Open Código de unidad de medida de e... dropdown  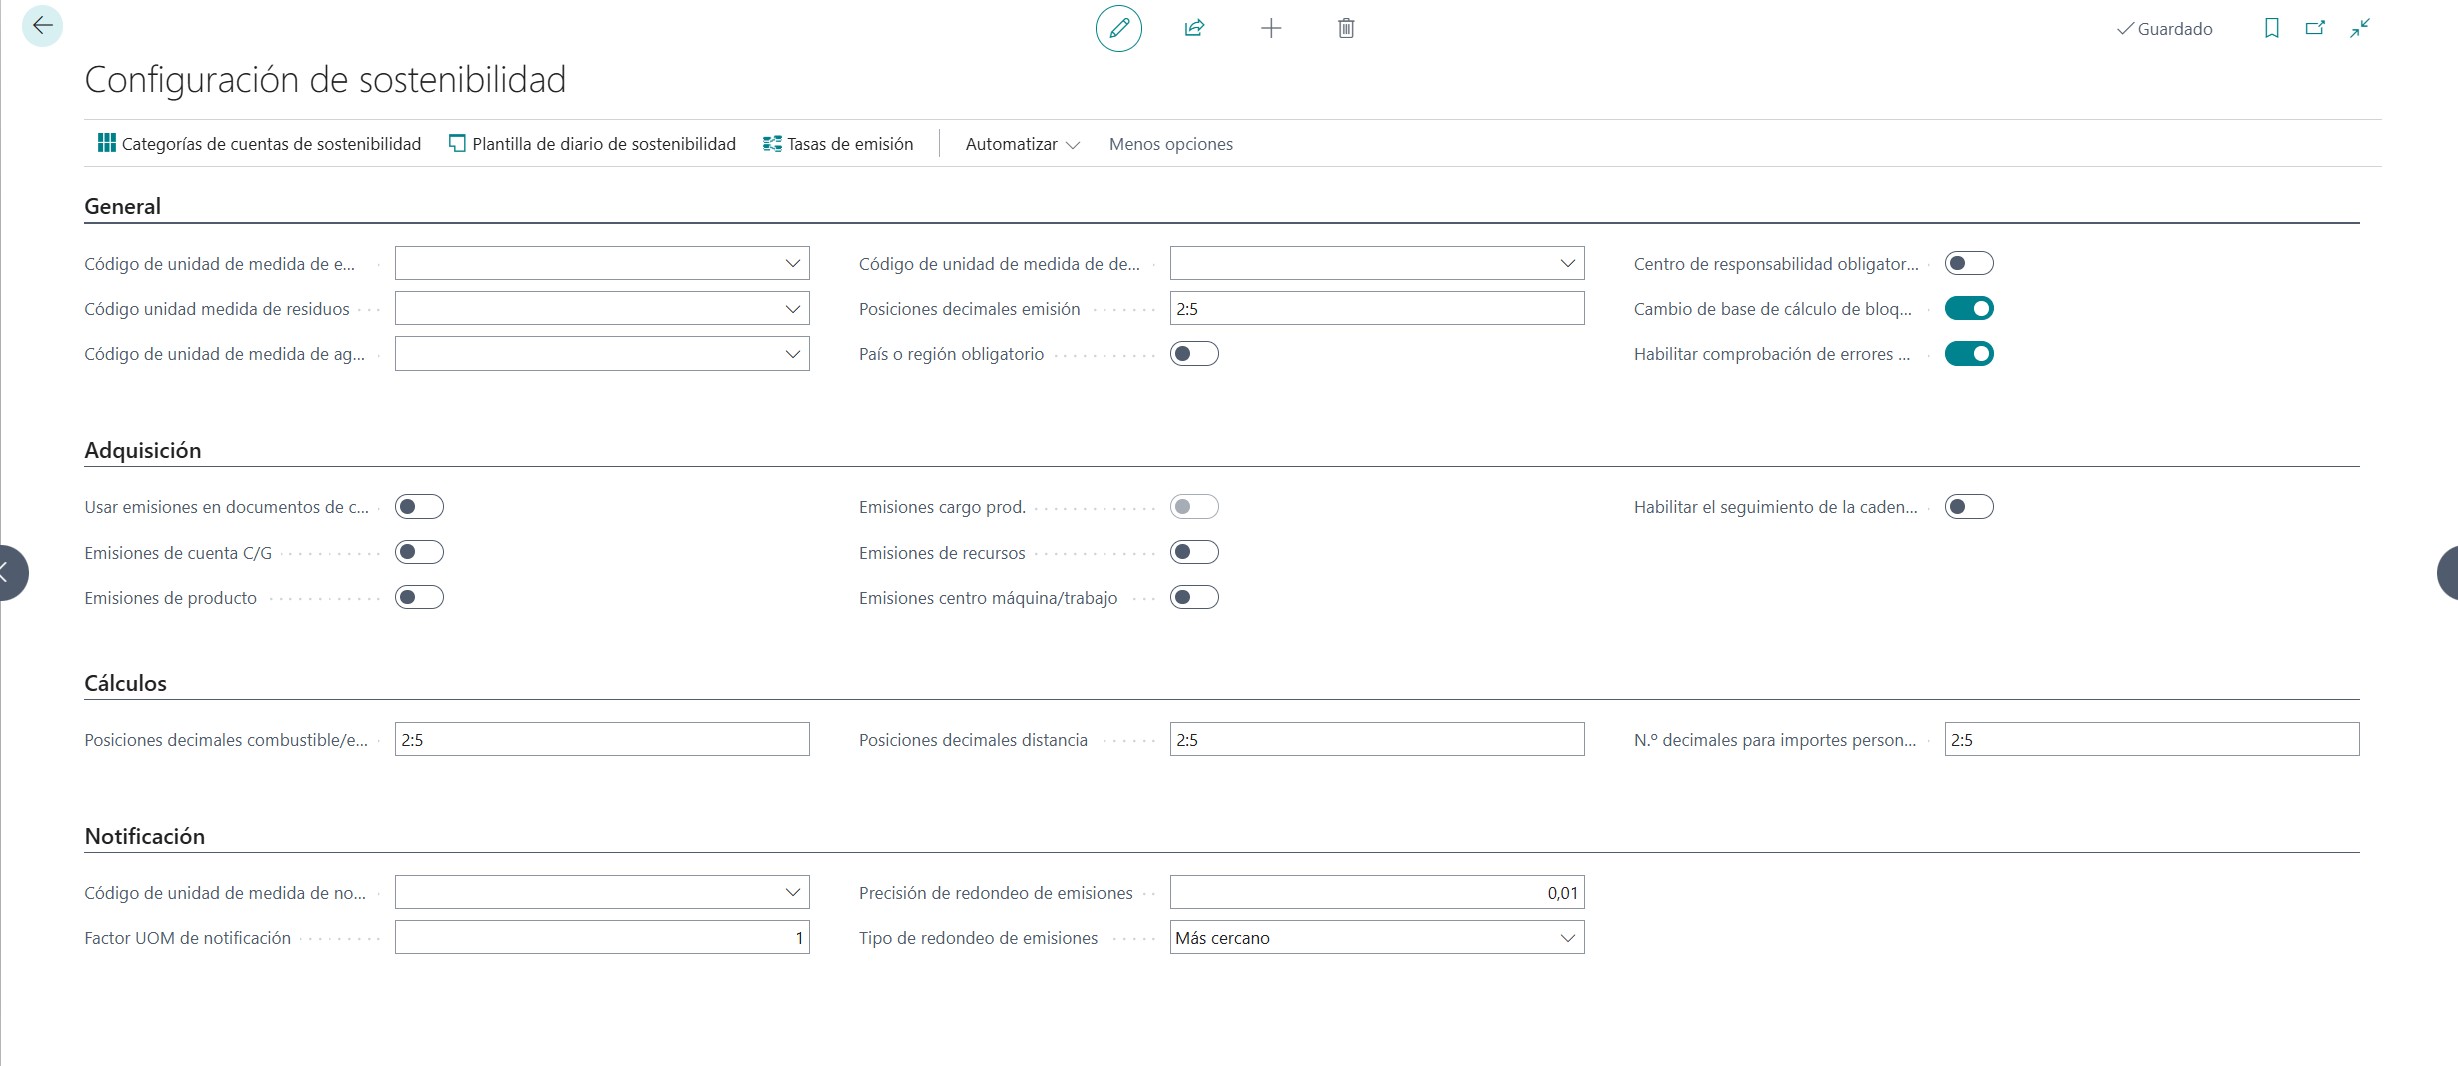tap(792, 263)
